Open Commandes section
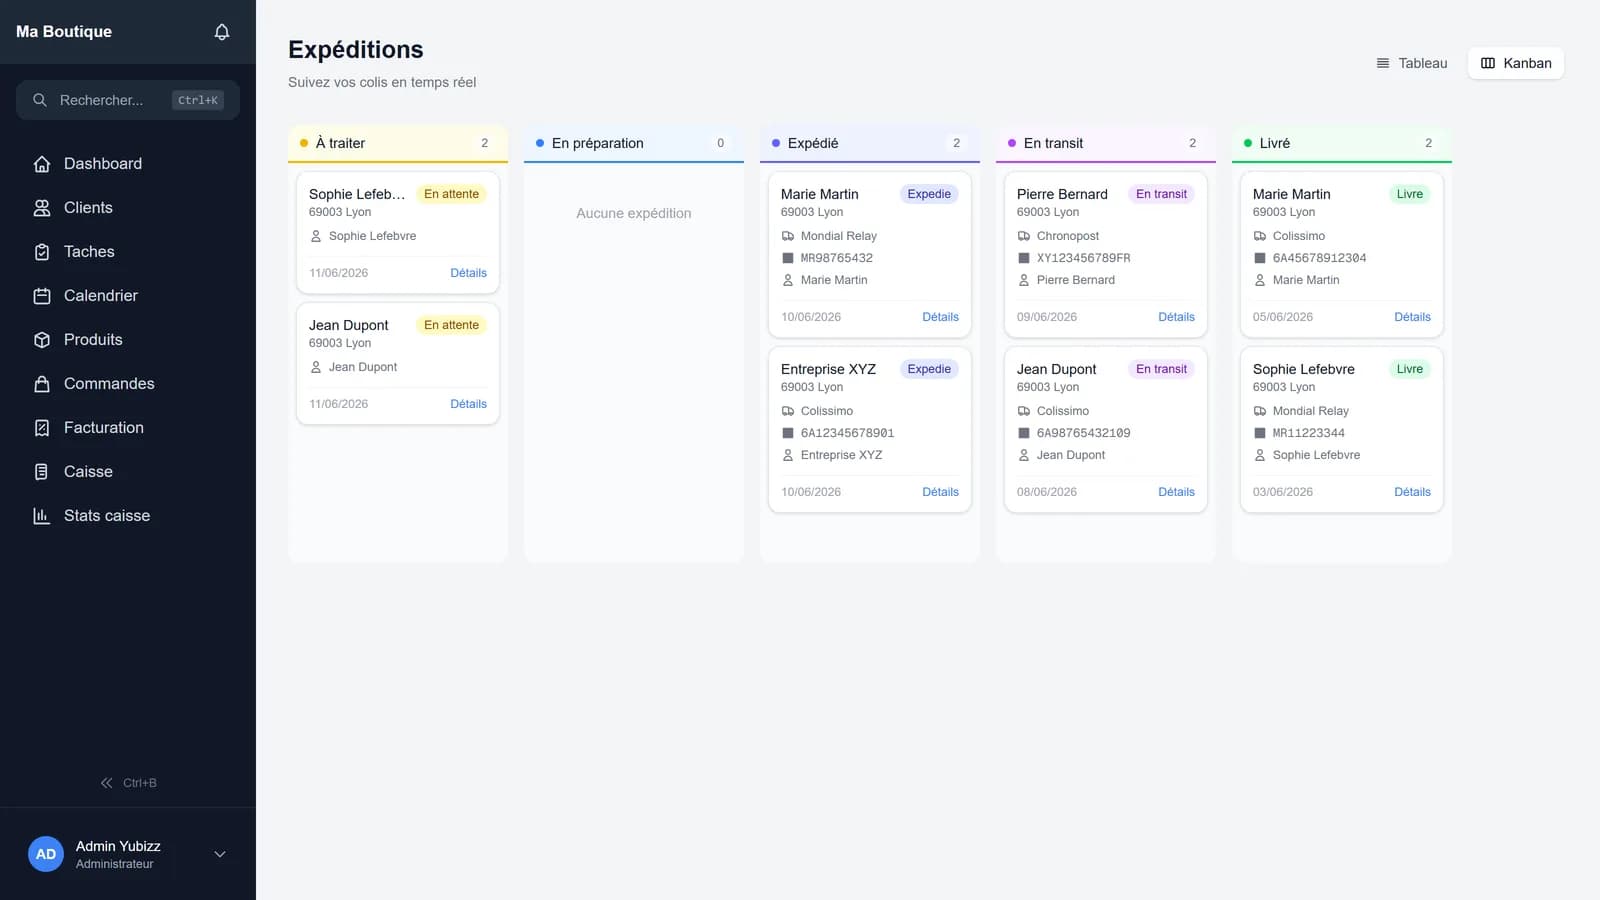The image size is (1600, 900). point(128,384)
